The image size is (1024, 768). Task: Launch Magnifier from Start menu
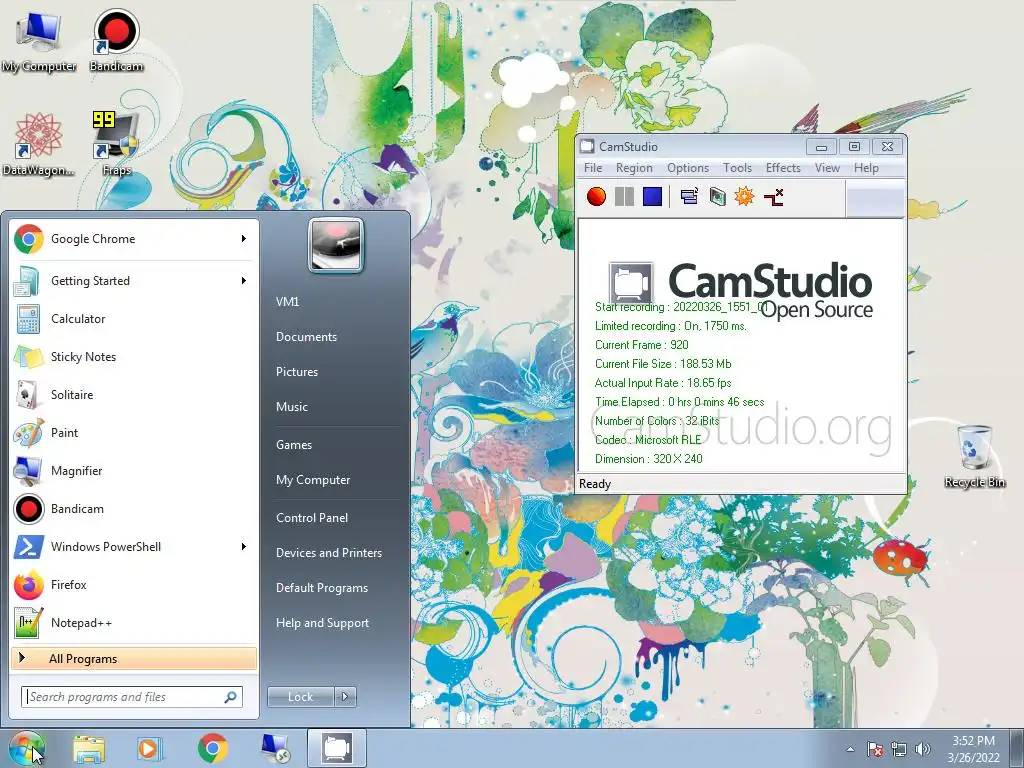pos(134,471)
